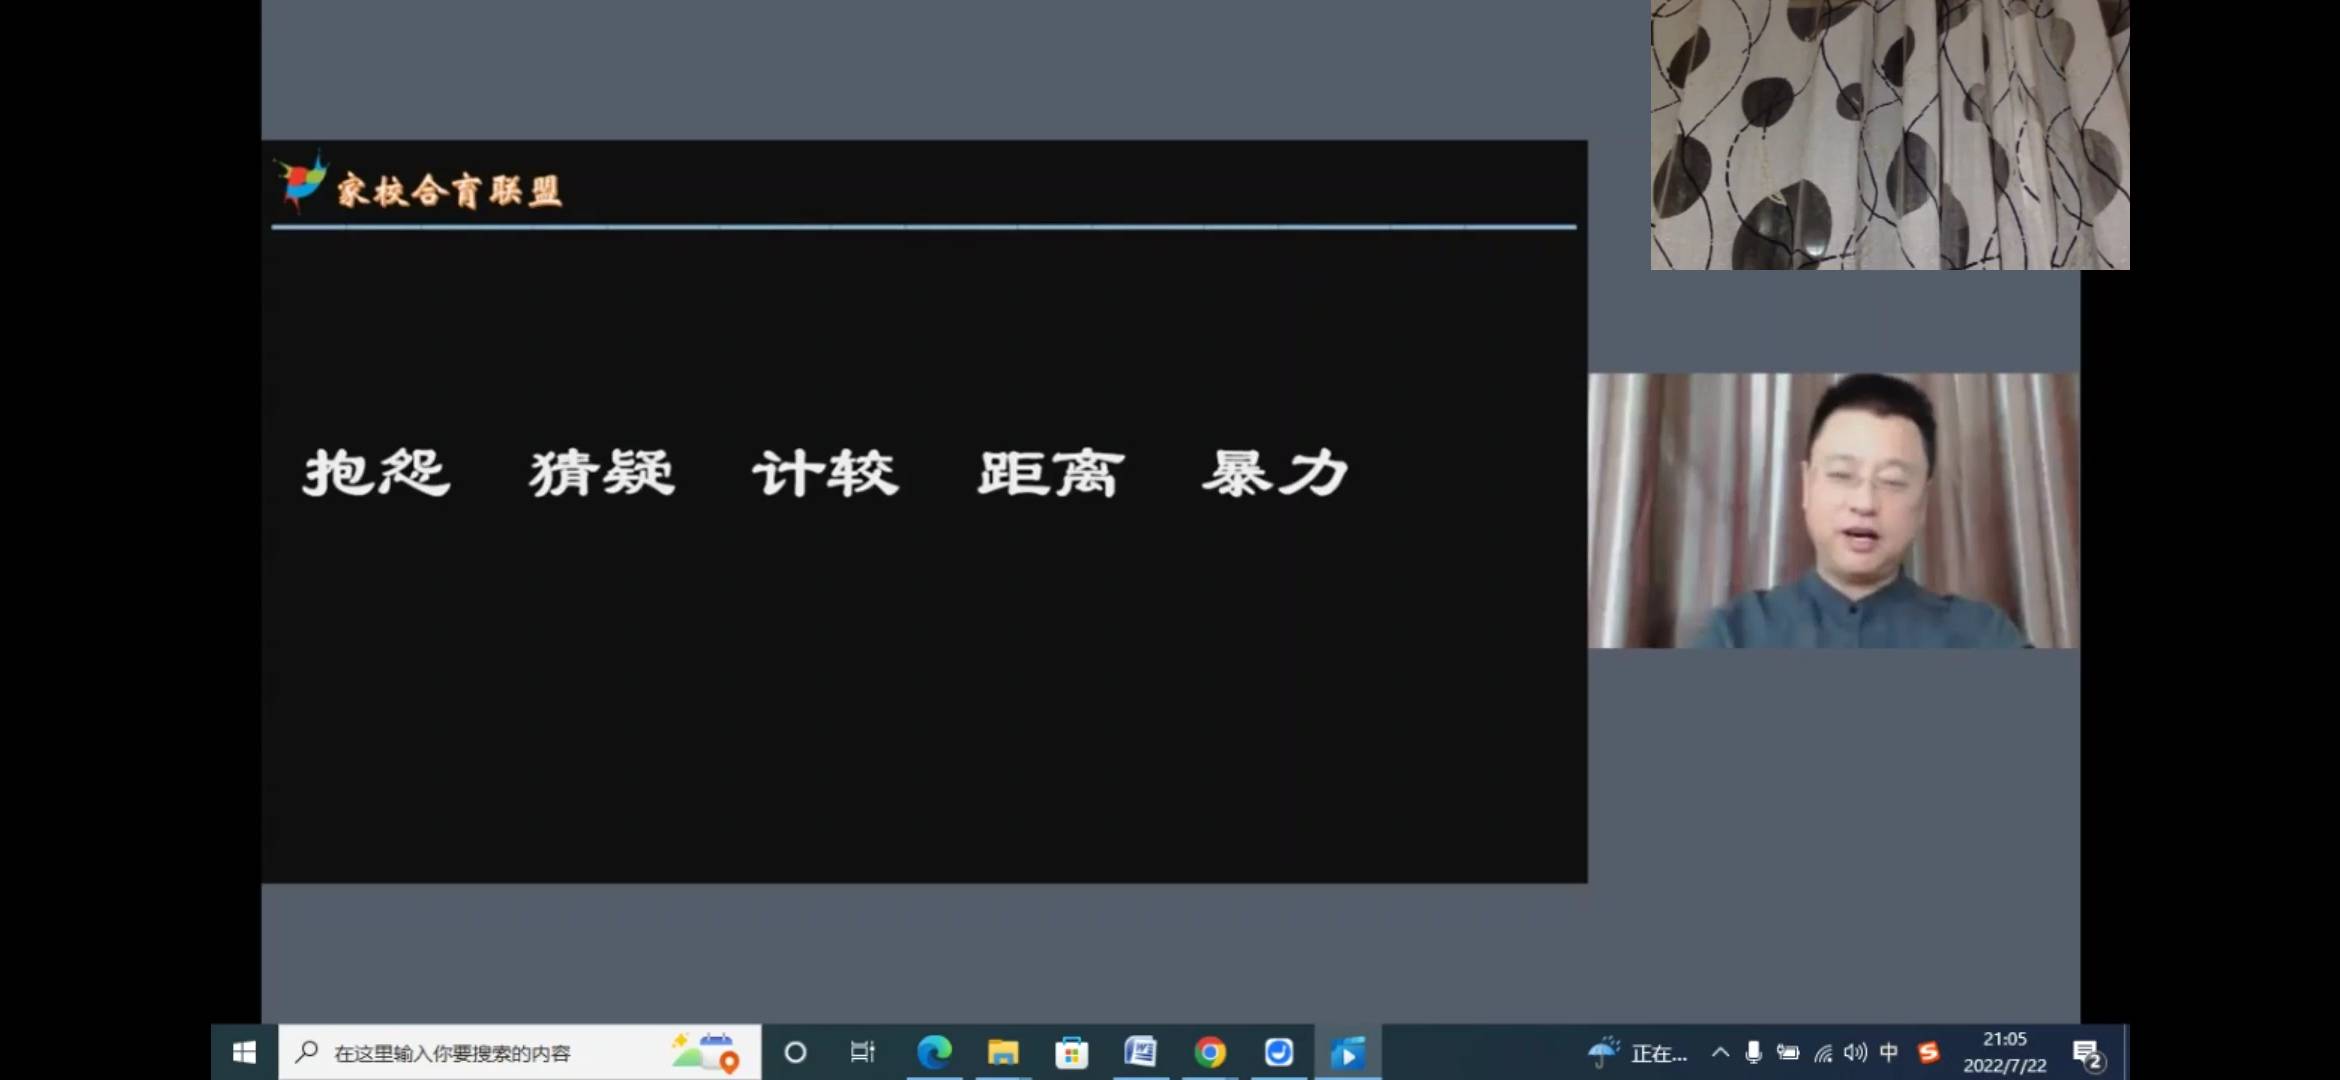Mute the microphone via the tray mic icon
The width and height of the screenshot is (2340, 1080).
coord(1756,1052)
